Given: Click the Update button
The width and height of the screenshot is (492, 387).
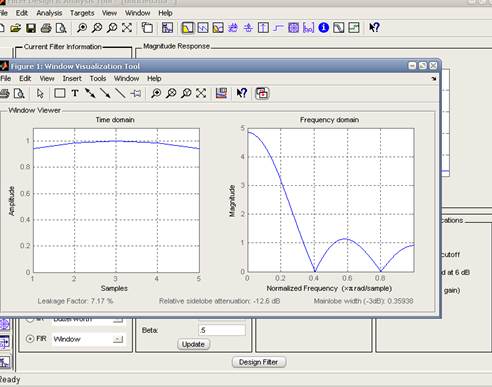Looking at the screenshot, I should pyautogui.click(x=193, y=344).
